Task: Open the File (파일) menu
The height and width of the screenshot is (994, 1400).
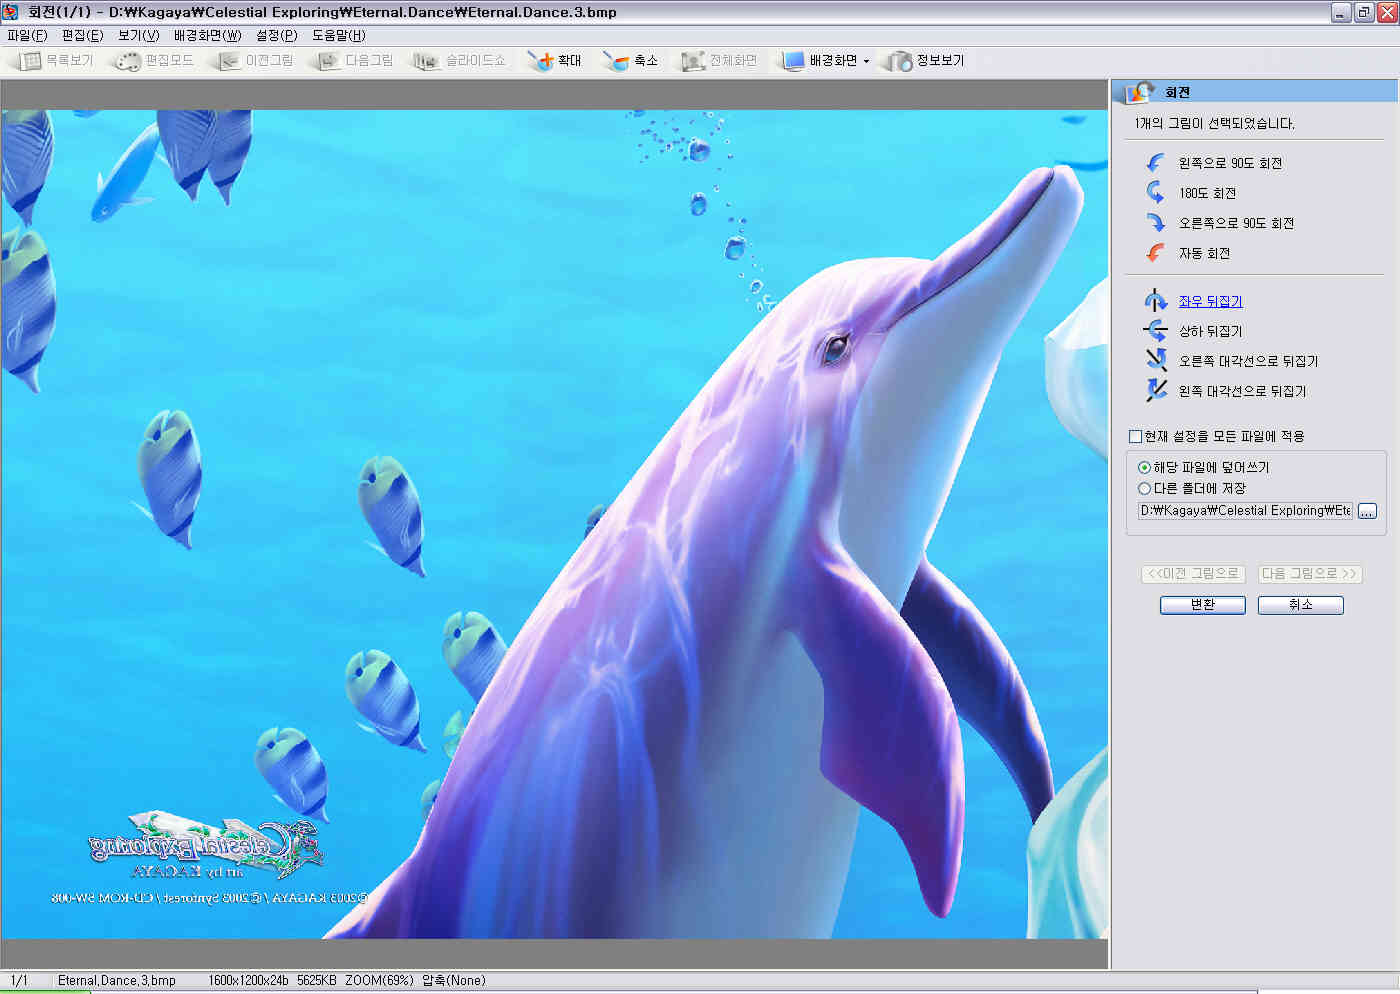Action: (27, 35)
